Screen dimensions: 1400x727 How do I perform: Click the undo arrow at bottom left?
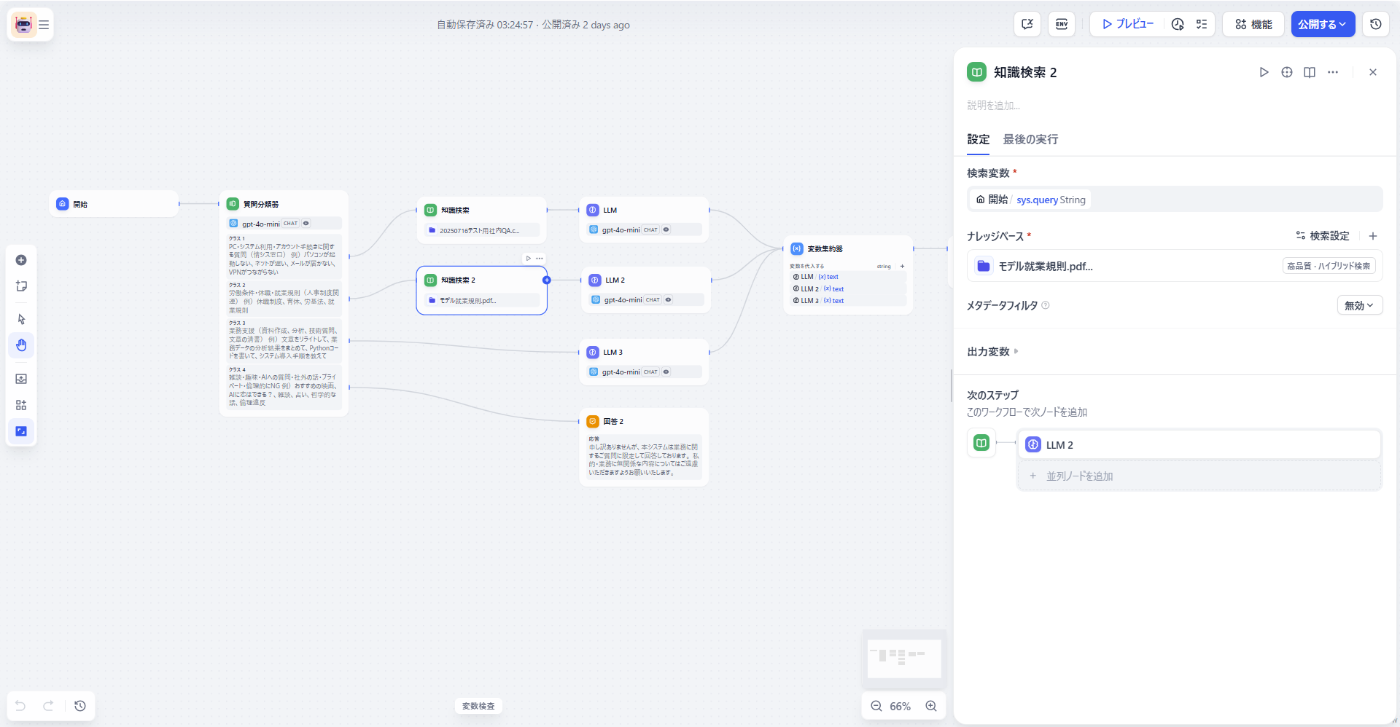click(21, 706)
